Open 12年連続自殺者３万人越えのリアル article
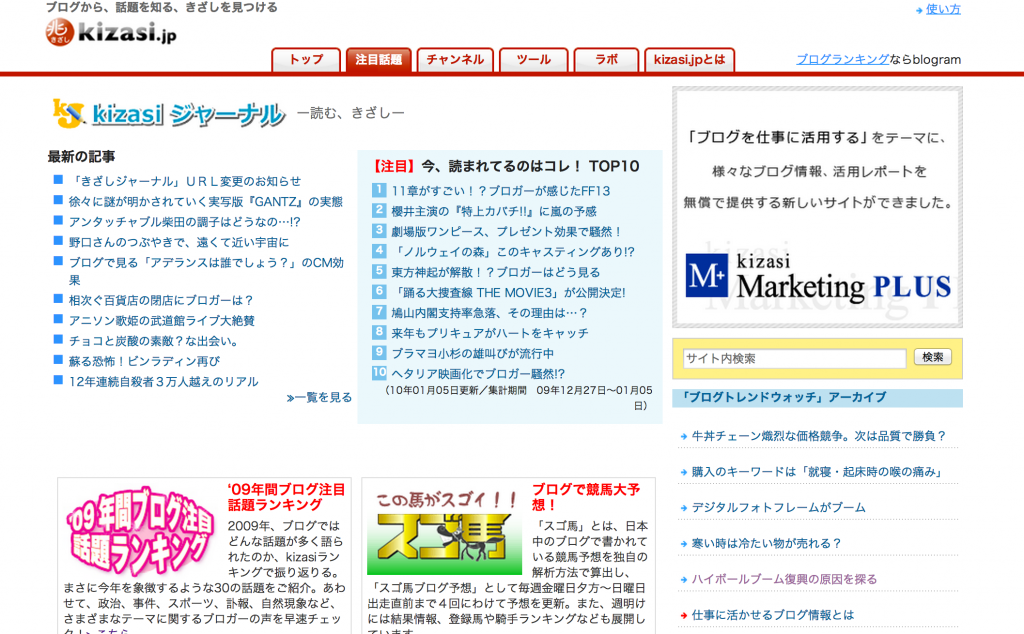Image resolution: width=1024 pixels, height=634 pixels. 163,381
